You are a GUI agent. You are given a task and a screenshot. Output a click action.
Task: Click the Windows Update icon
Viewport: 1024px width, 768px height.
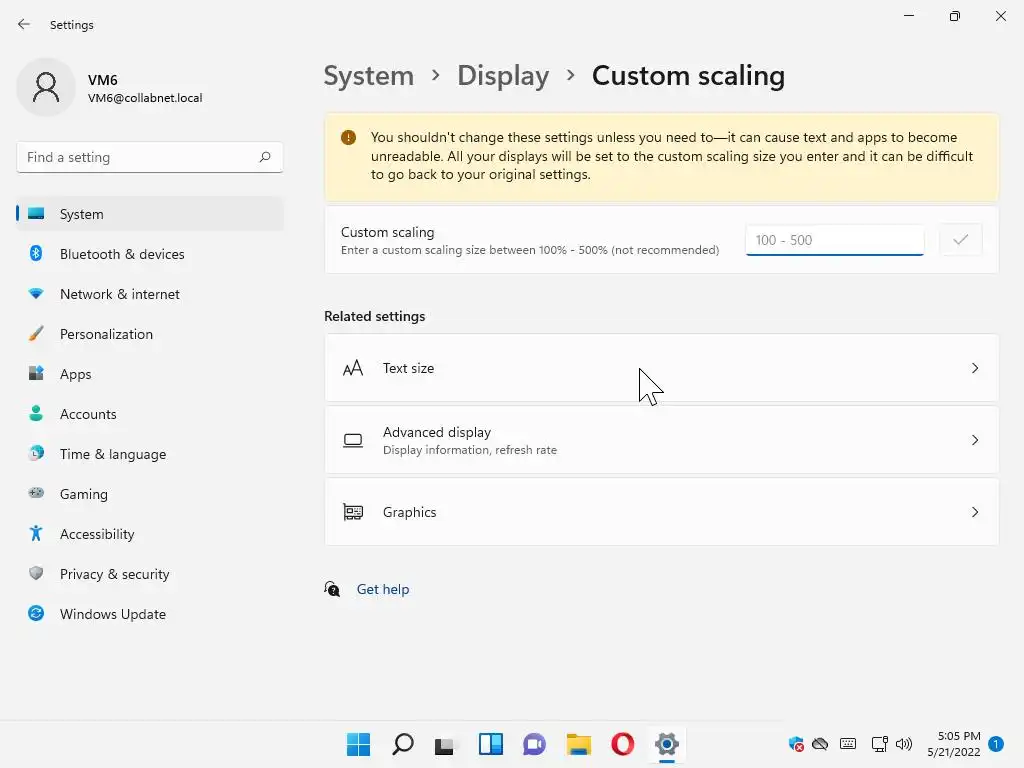(x=36, y=614)
